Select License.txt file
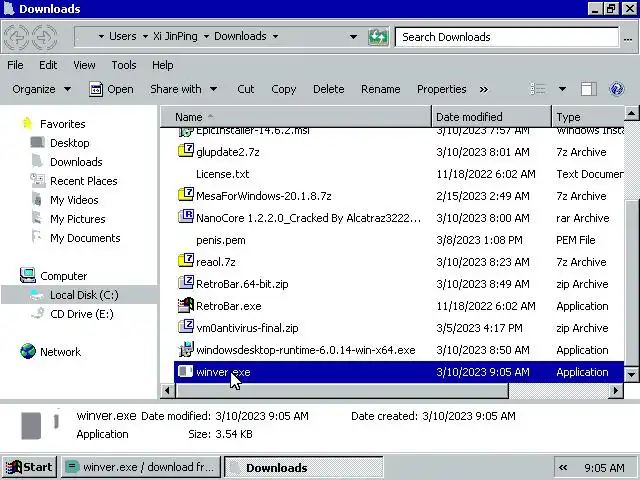This screenshot has width=640, height=480. (222, 174)
